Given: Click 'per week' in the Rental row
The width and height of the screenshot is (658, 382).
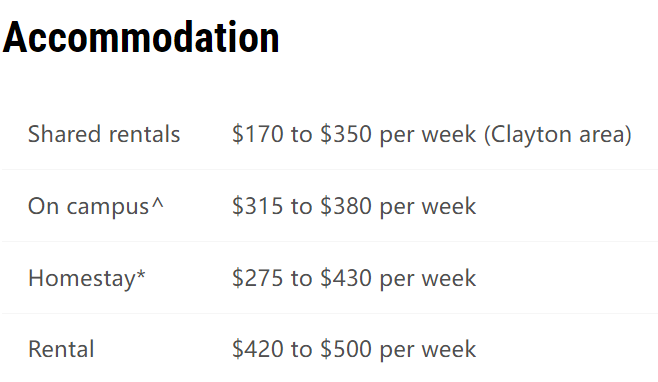Looking at the screenshot, I should tap(428, 350).
